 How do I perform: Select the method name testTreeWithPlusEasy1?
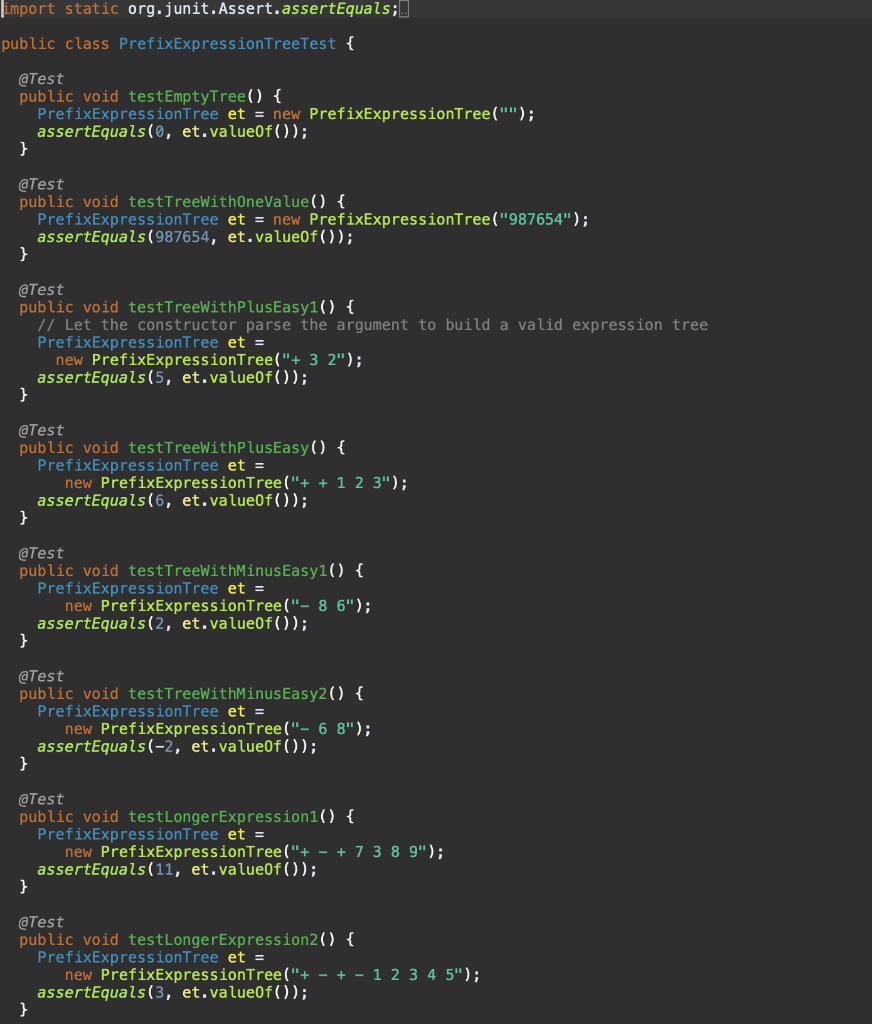click(223, 308)
